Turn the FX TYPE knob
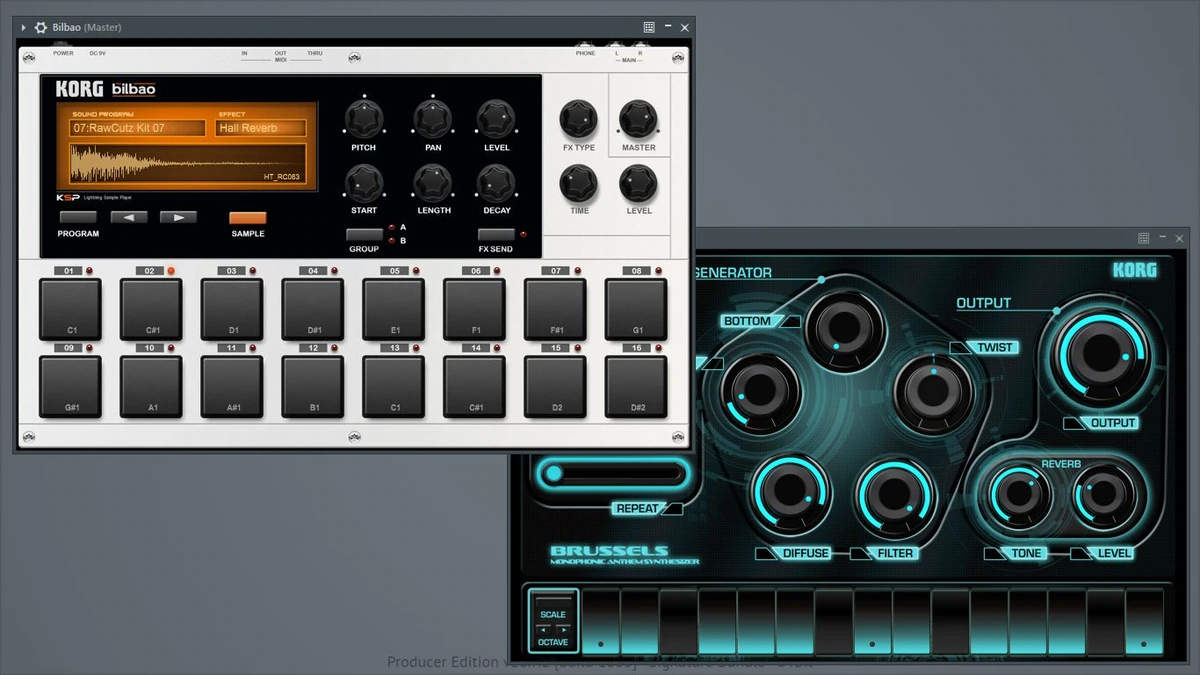The width and height of the screenshot is (1200, 675). point(578,120)
